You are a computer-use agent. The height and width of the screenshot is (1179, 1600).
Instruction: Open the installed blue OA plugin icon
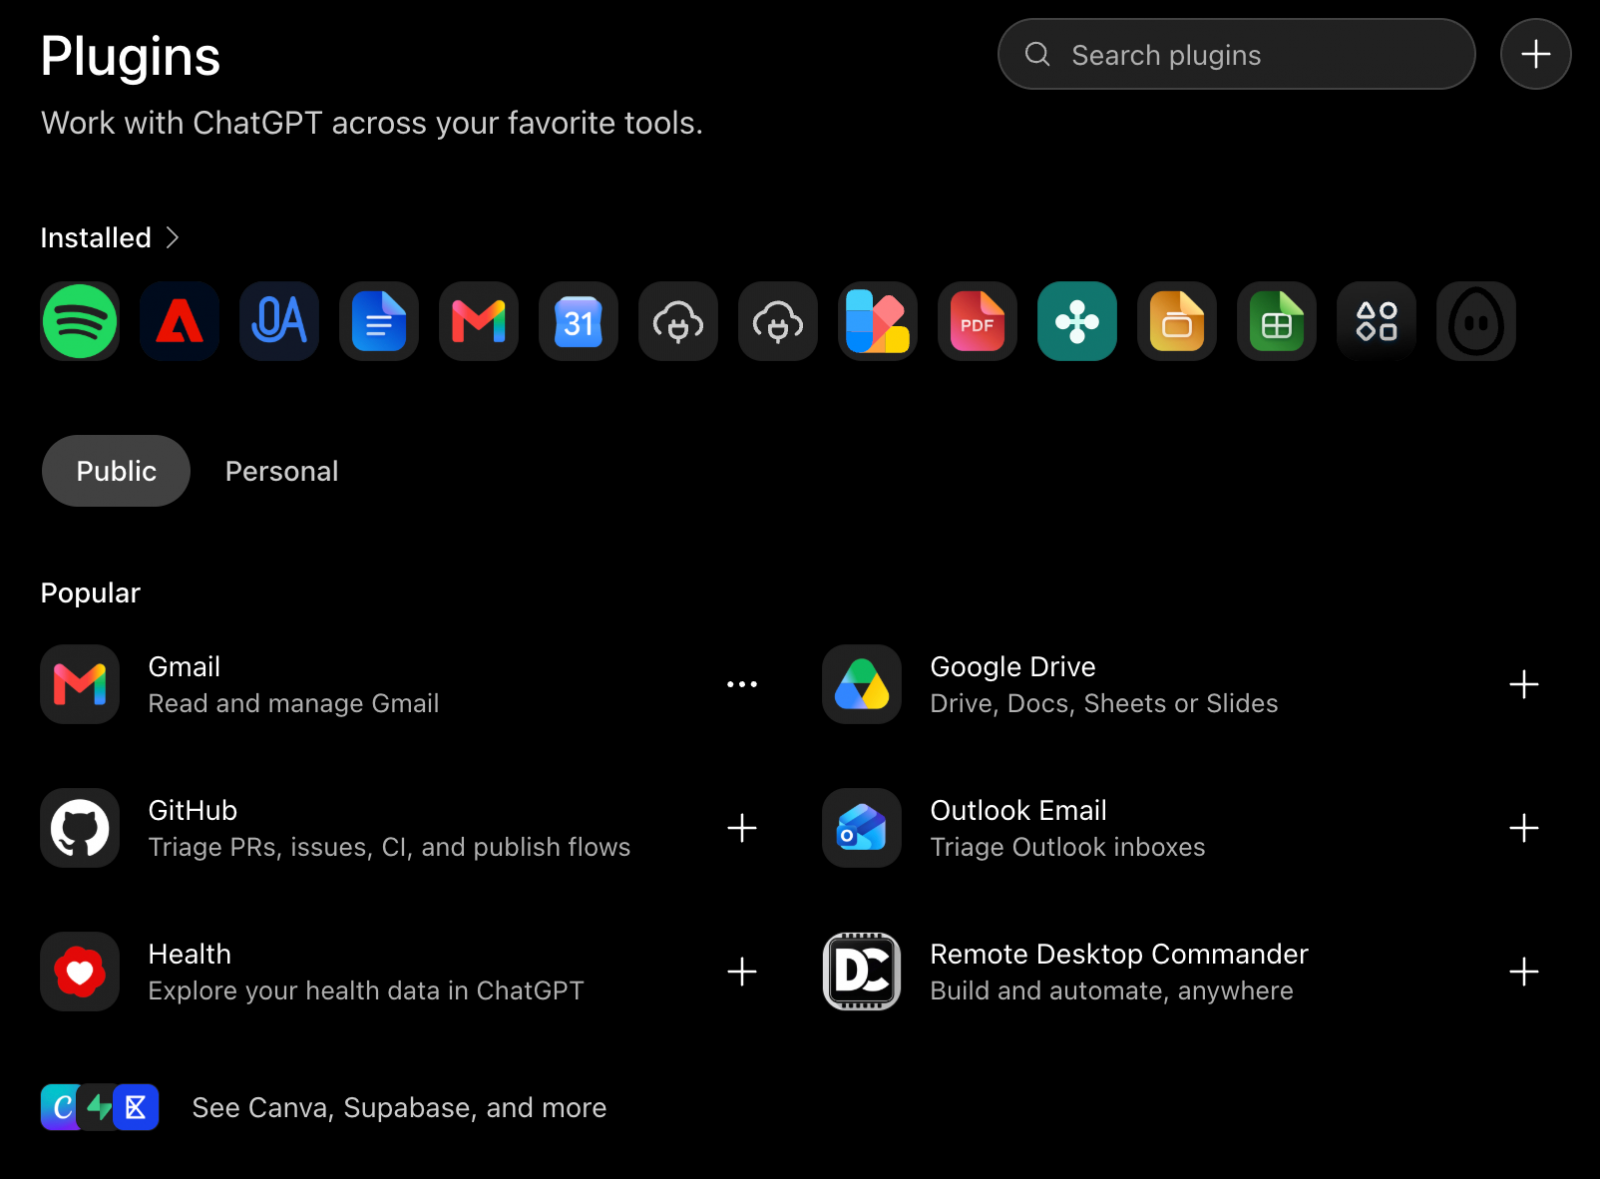pos(279,321)
